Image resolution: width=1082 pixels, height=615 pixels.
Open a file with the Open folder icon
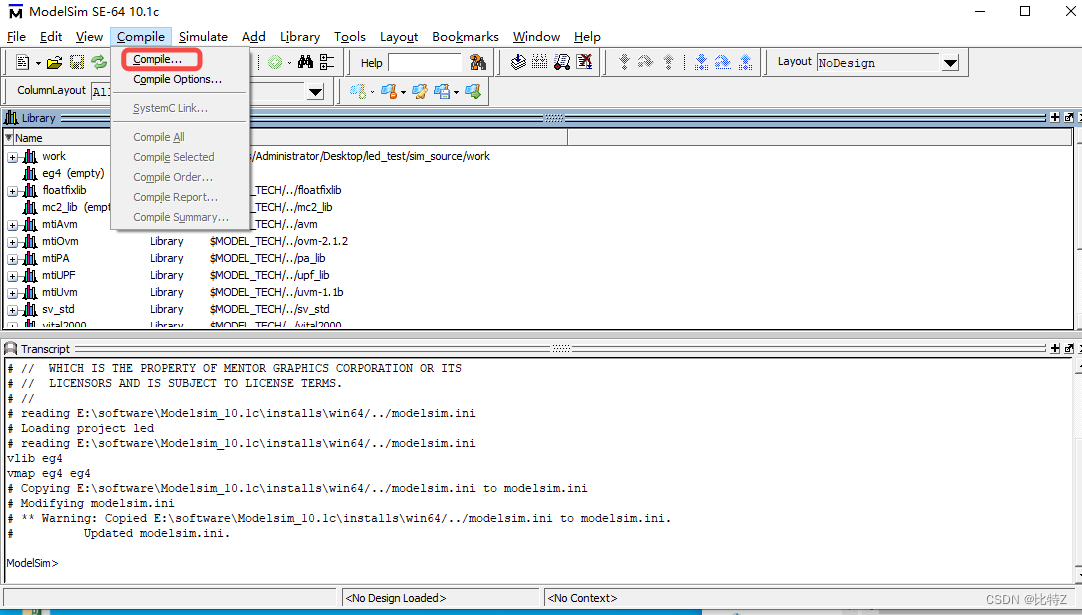[53, 61]
